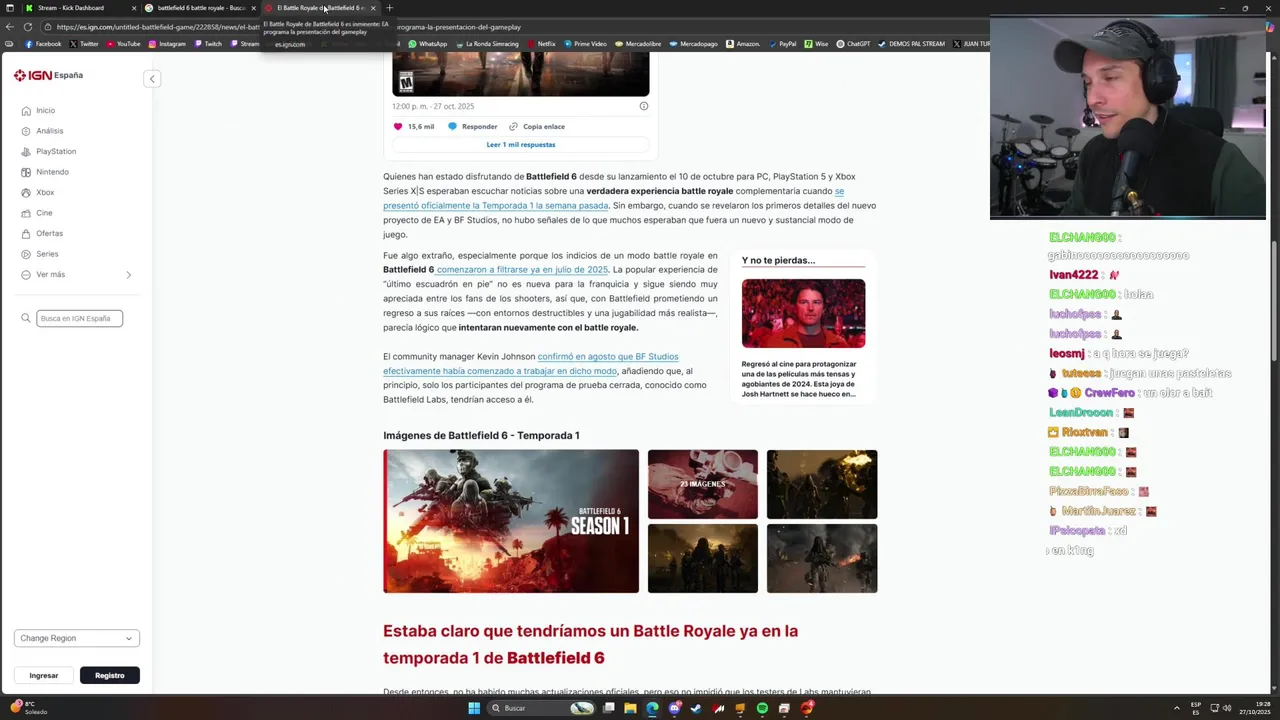This screenshot has height=720, width=1280.
Task: Open a new browser tab
Action: coord(389,8)
